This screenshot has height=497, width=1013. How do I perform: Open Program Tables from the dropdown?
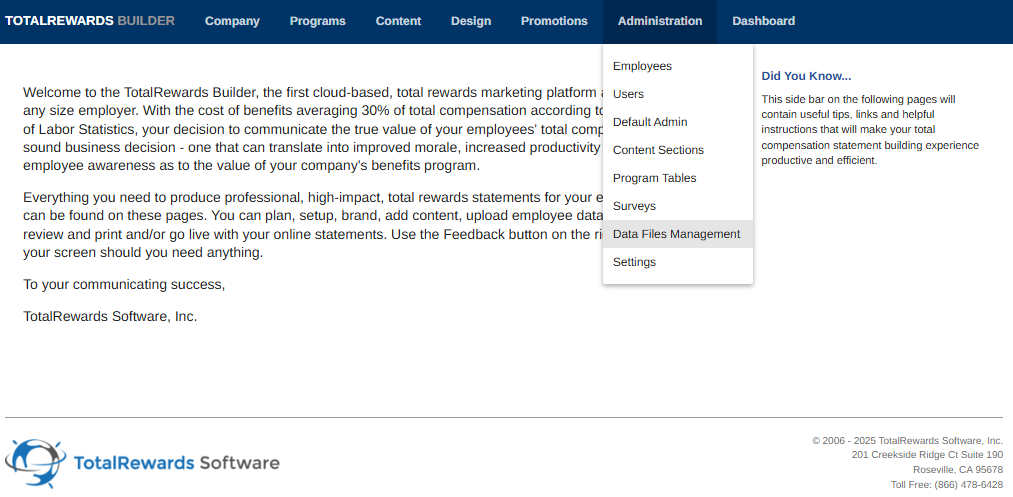click(x=678, y=178)
